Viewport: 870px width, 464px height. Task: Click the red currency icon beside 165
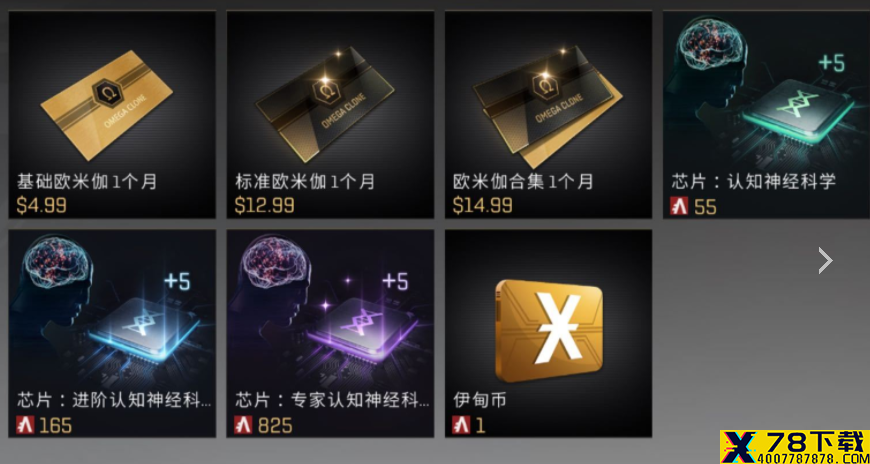pyautogui.click(x=25, y=425)
